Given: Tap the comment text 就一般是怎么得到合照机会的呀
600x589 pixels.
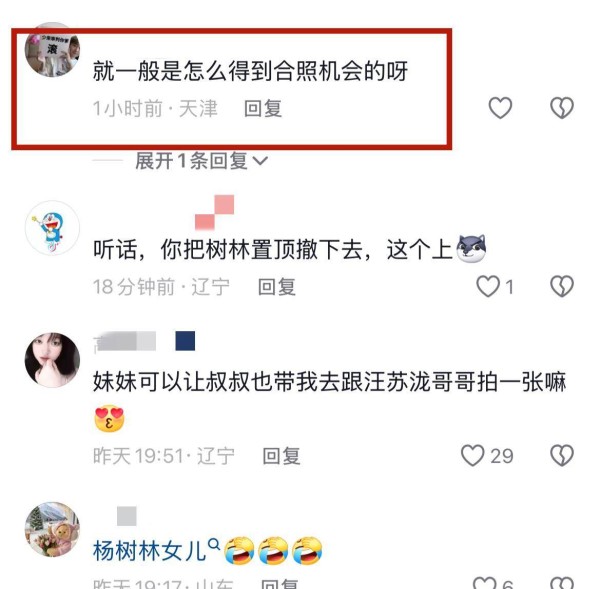Looking at the screenshot, I should click(250, 71).
